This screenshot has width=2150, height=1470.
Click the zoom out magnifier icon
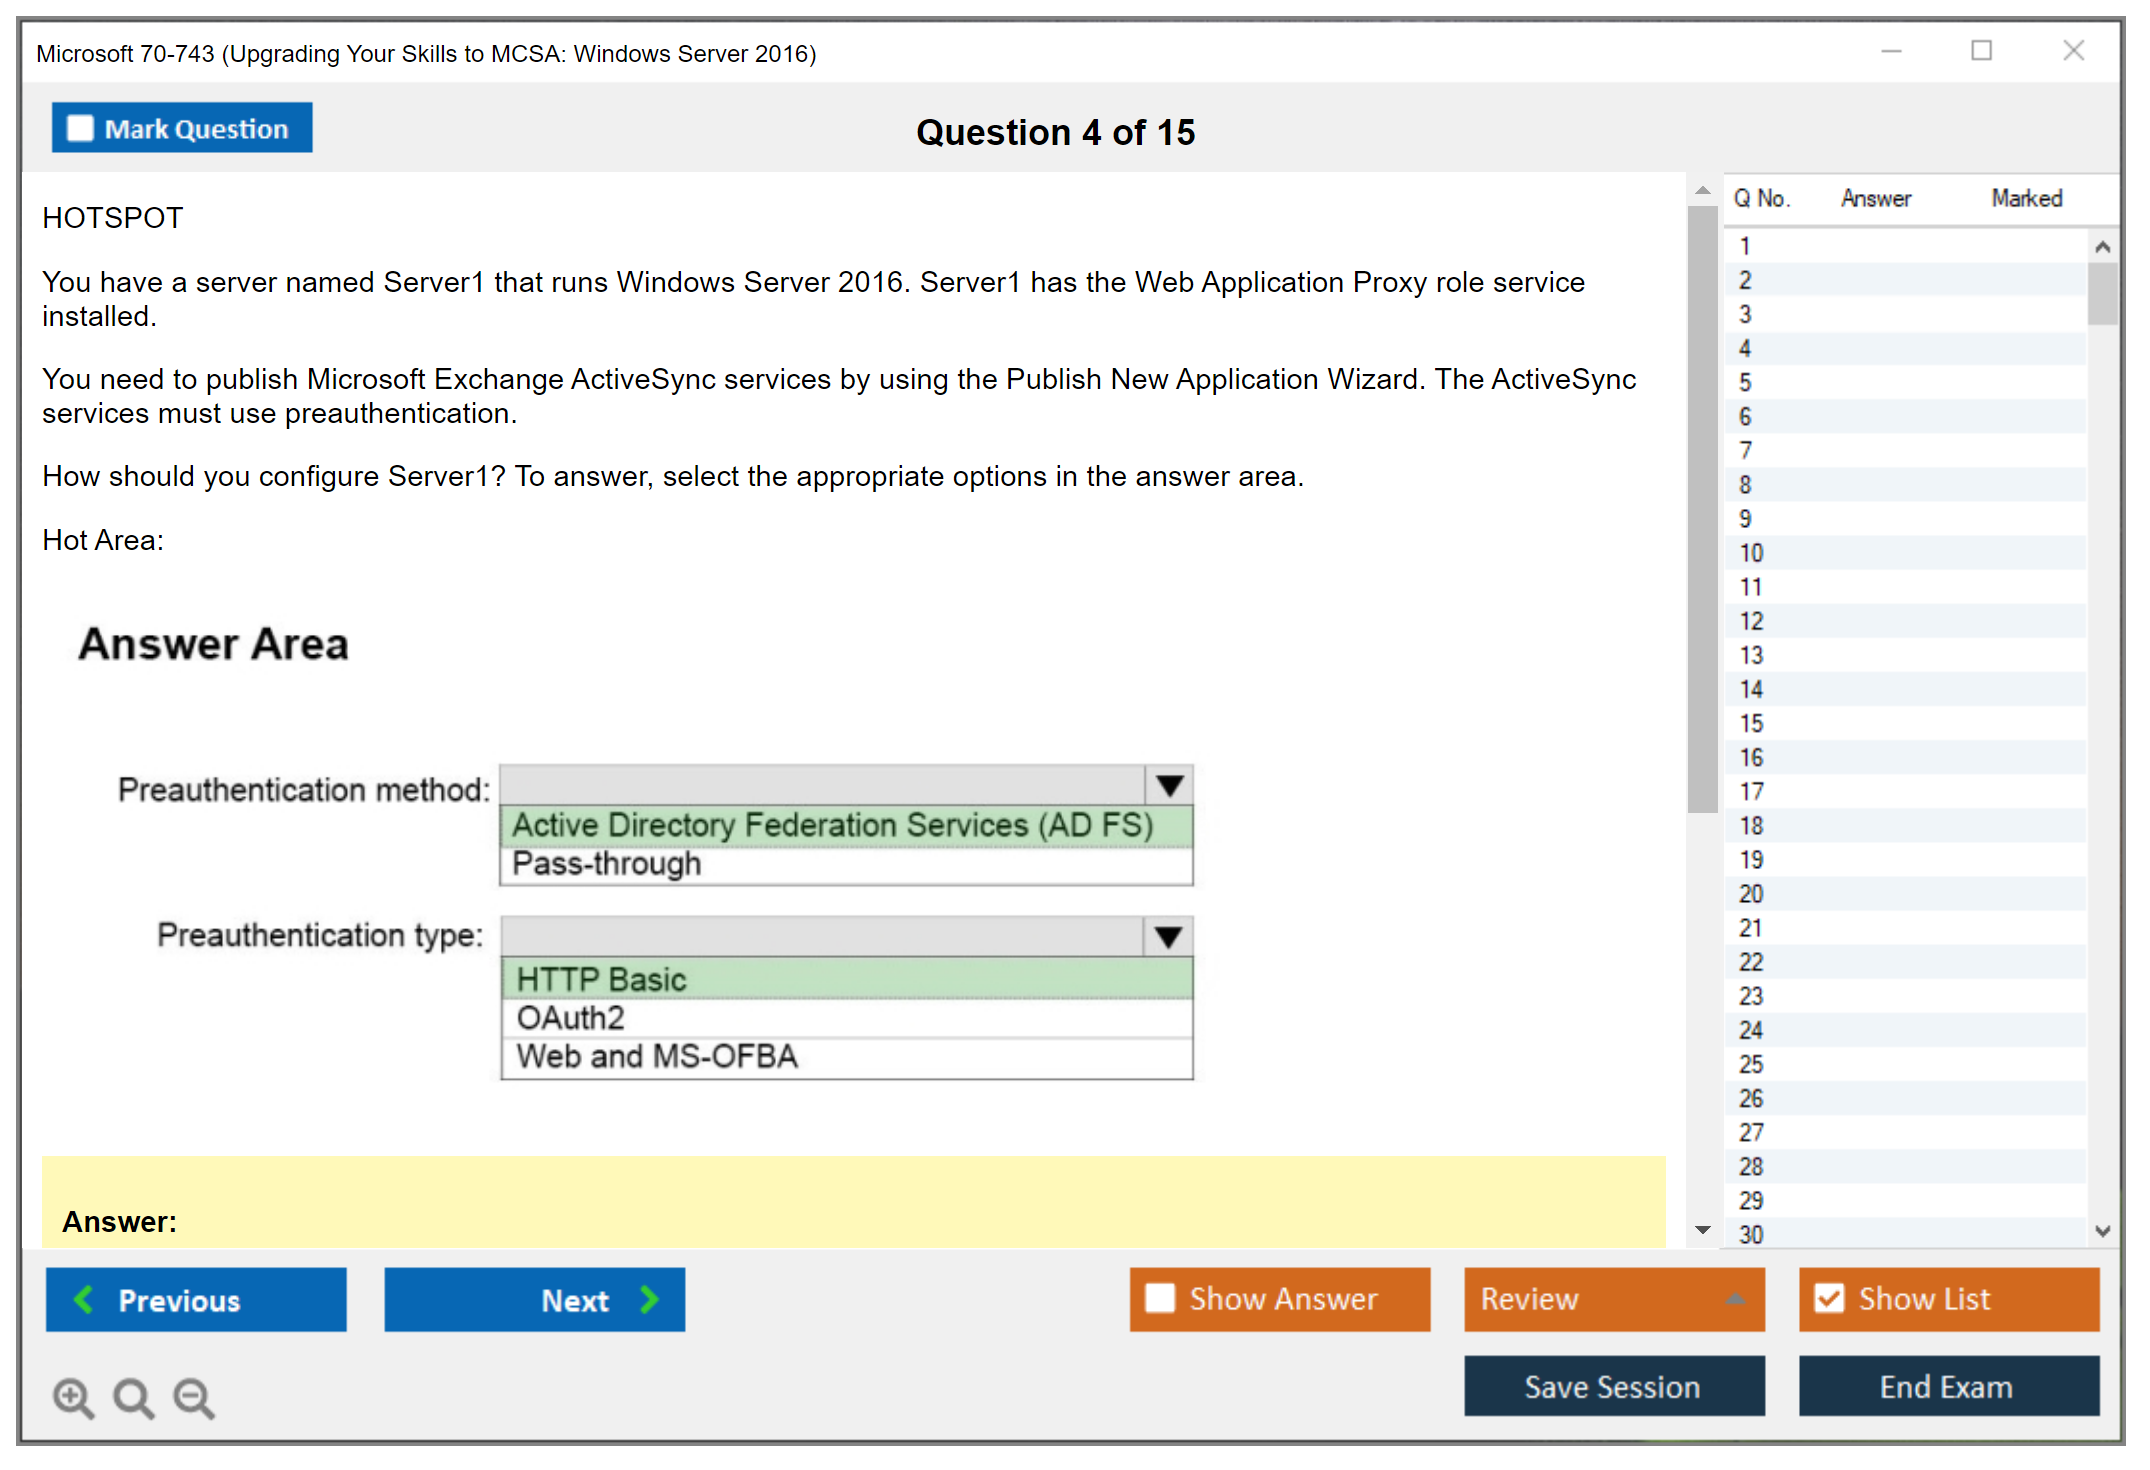(x=193, y=1397)
